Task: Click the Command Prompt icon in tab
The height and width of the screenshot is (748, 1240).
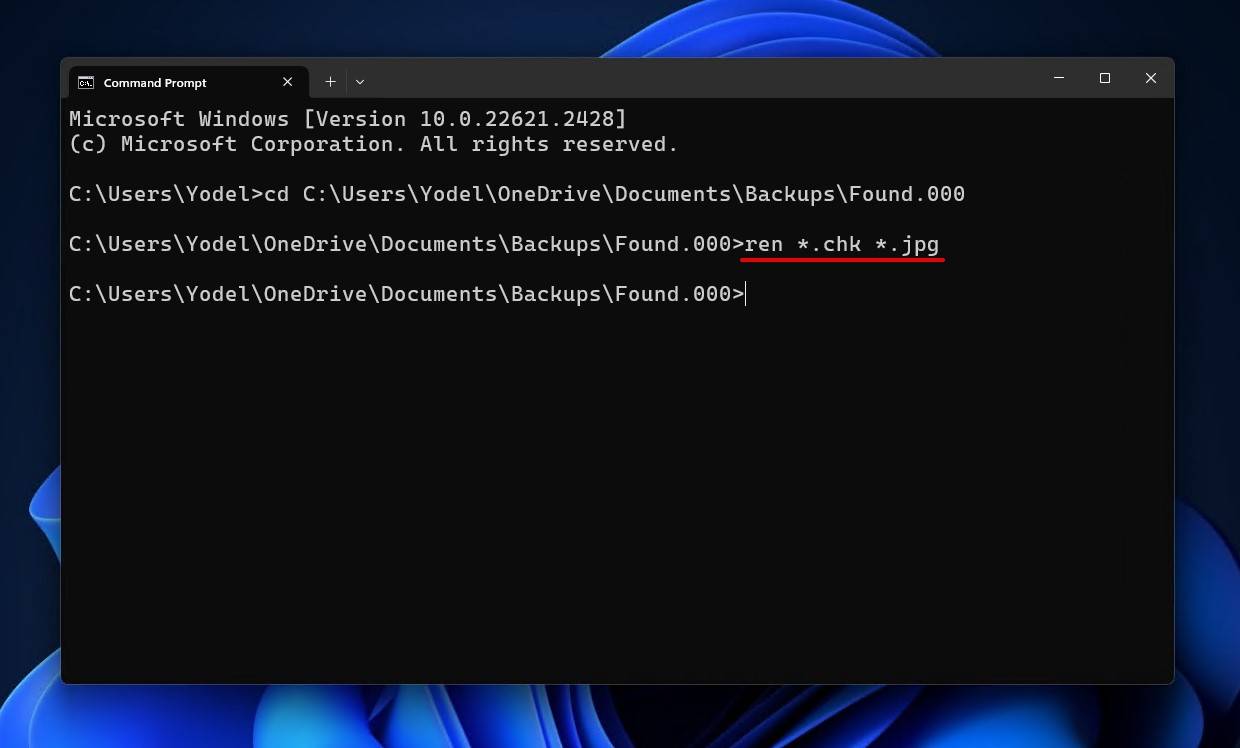Action: (x=86, y=83)
